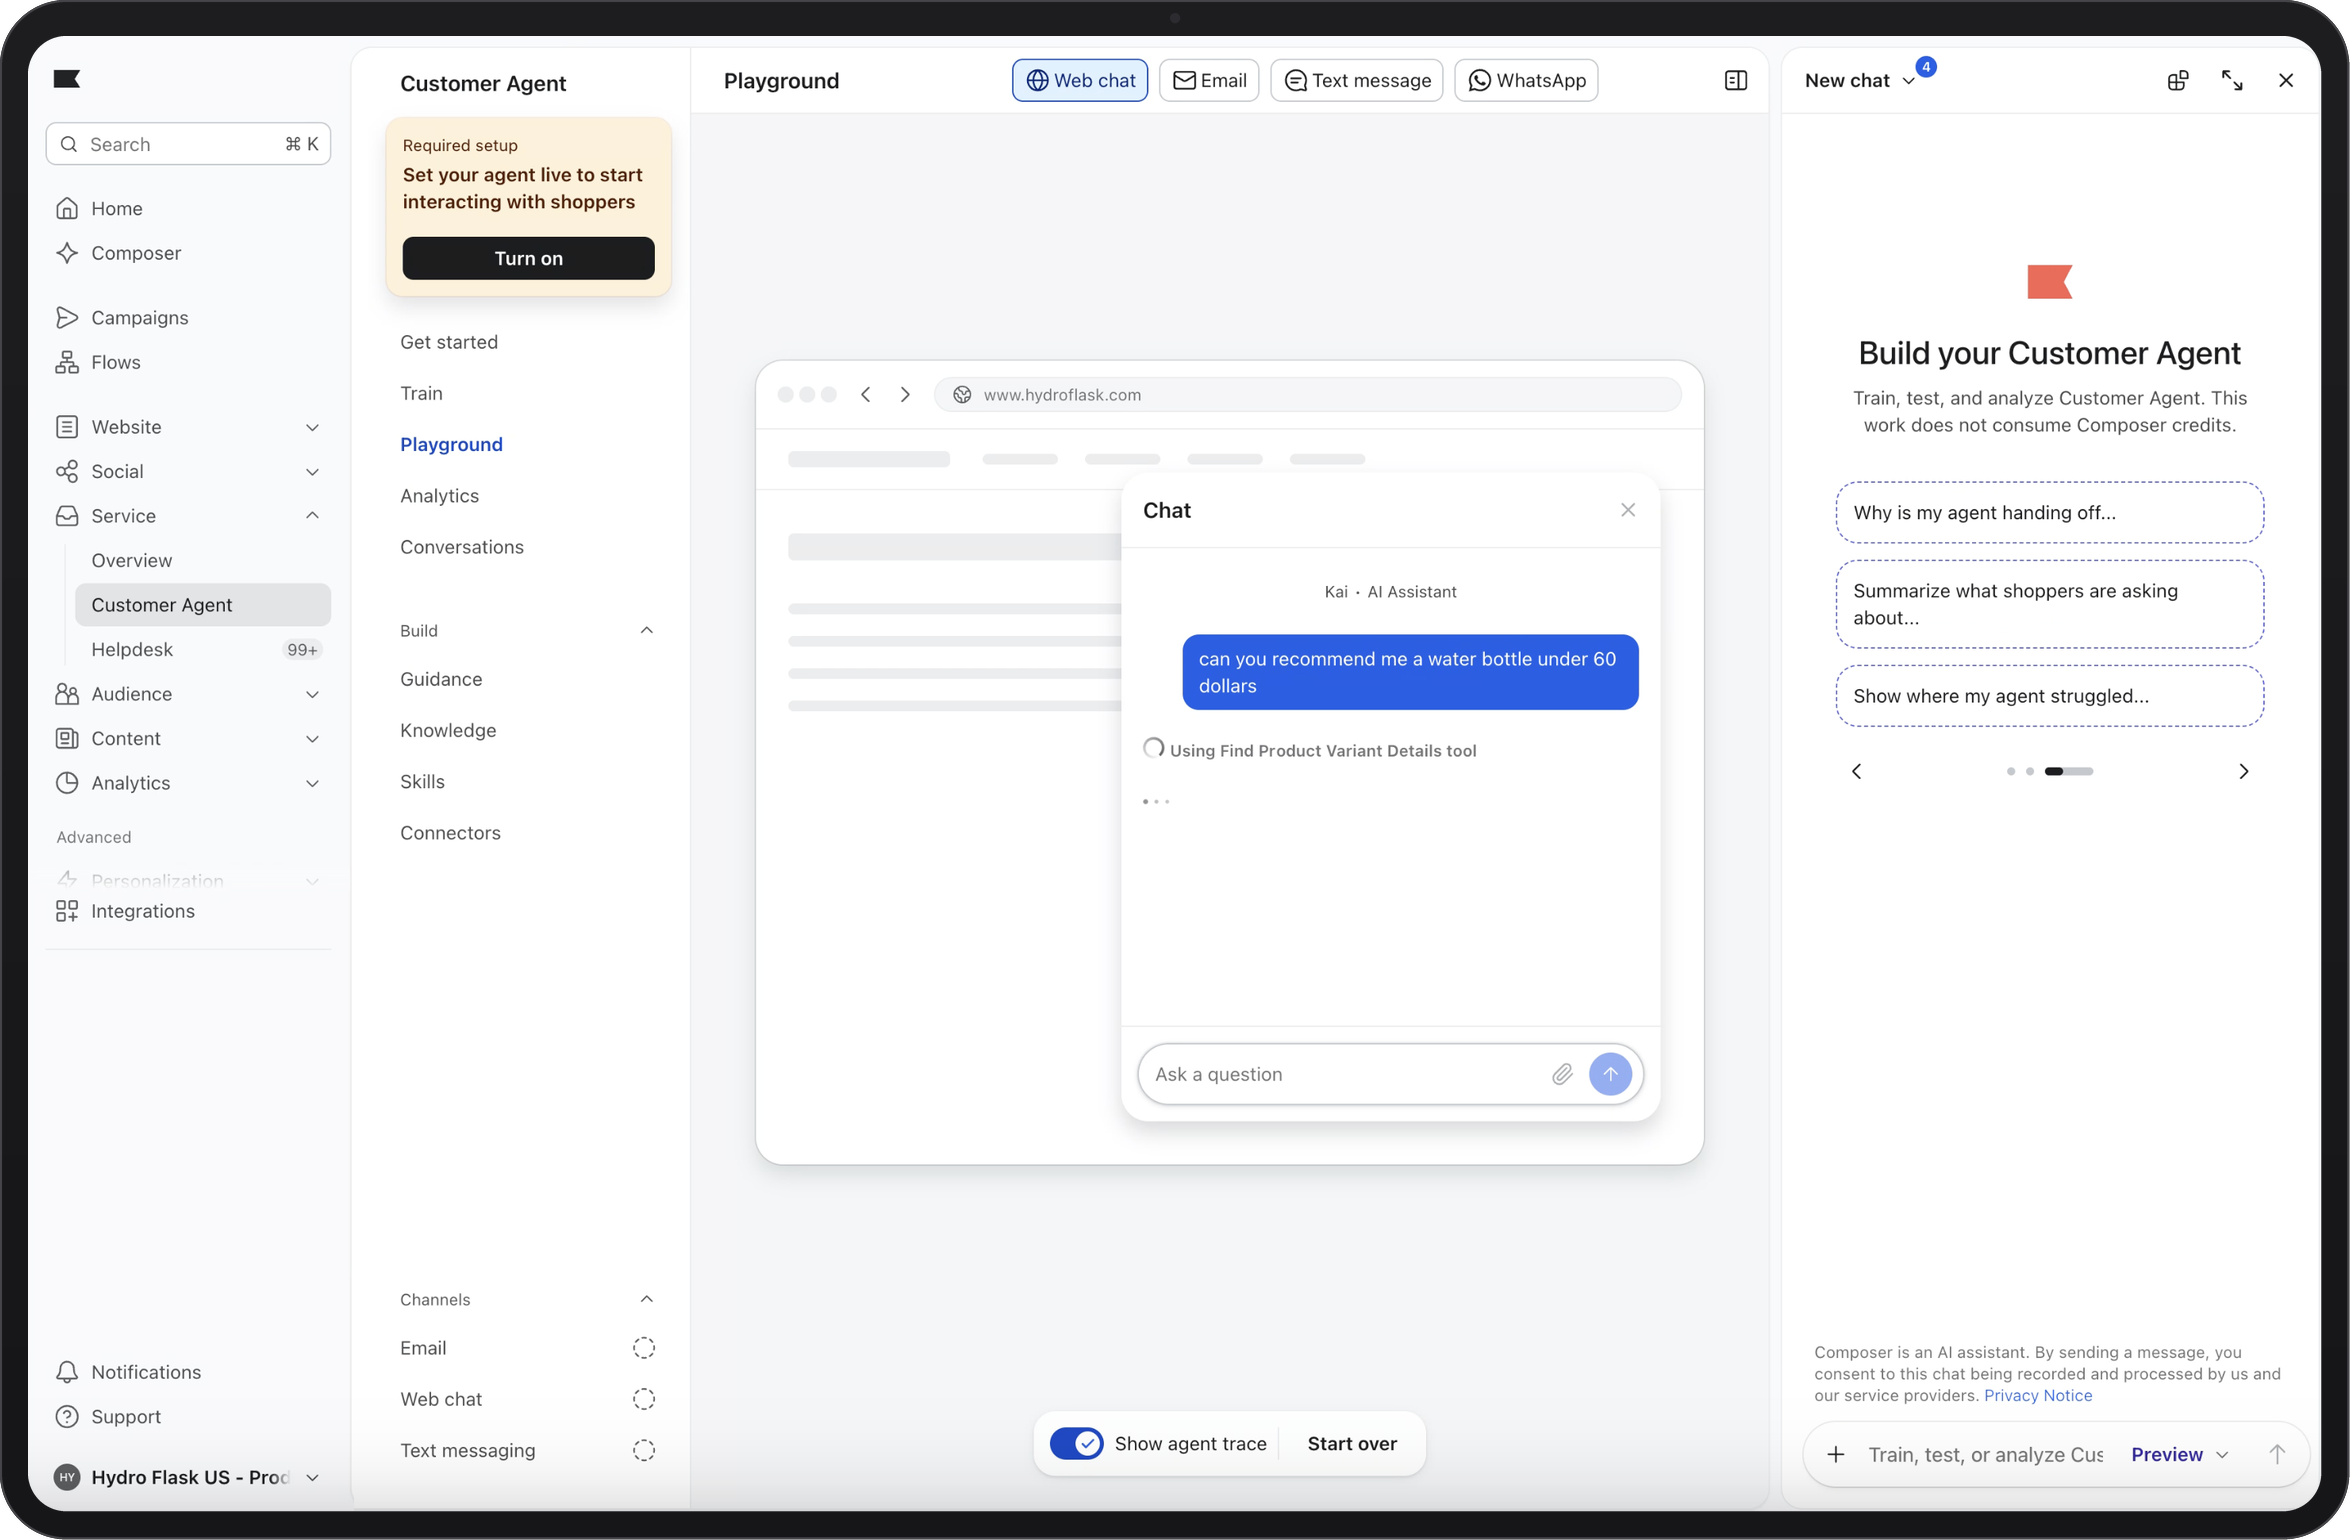Click the Web chat channel status circle
The image size is (2350, 1540).
click(x=643, y=1399)
